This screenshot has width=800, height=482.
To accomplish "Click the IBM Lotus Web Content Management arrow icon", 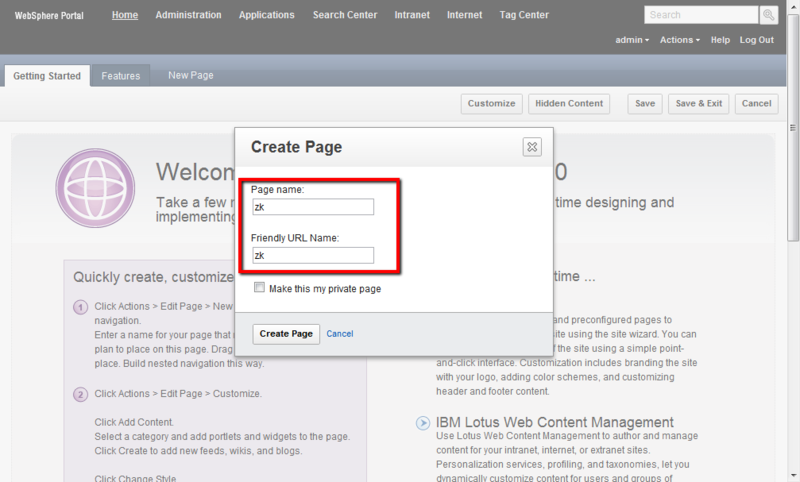I will pos(423,423).
